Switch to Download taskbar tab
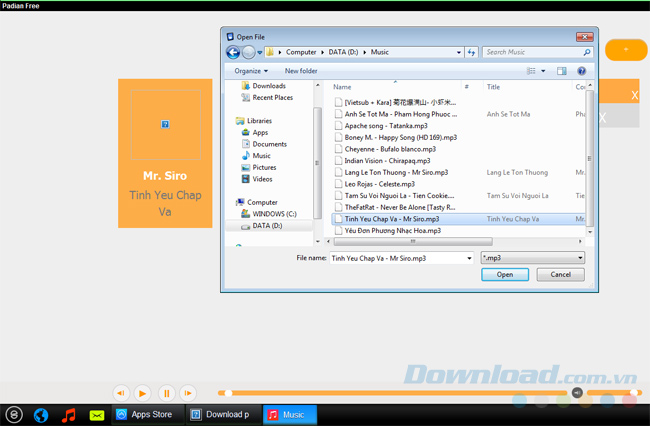This screenshot has height=426, width=650. pyautogui.click(x=221, y=414)
